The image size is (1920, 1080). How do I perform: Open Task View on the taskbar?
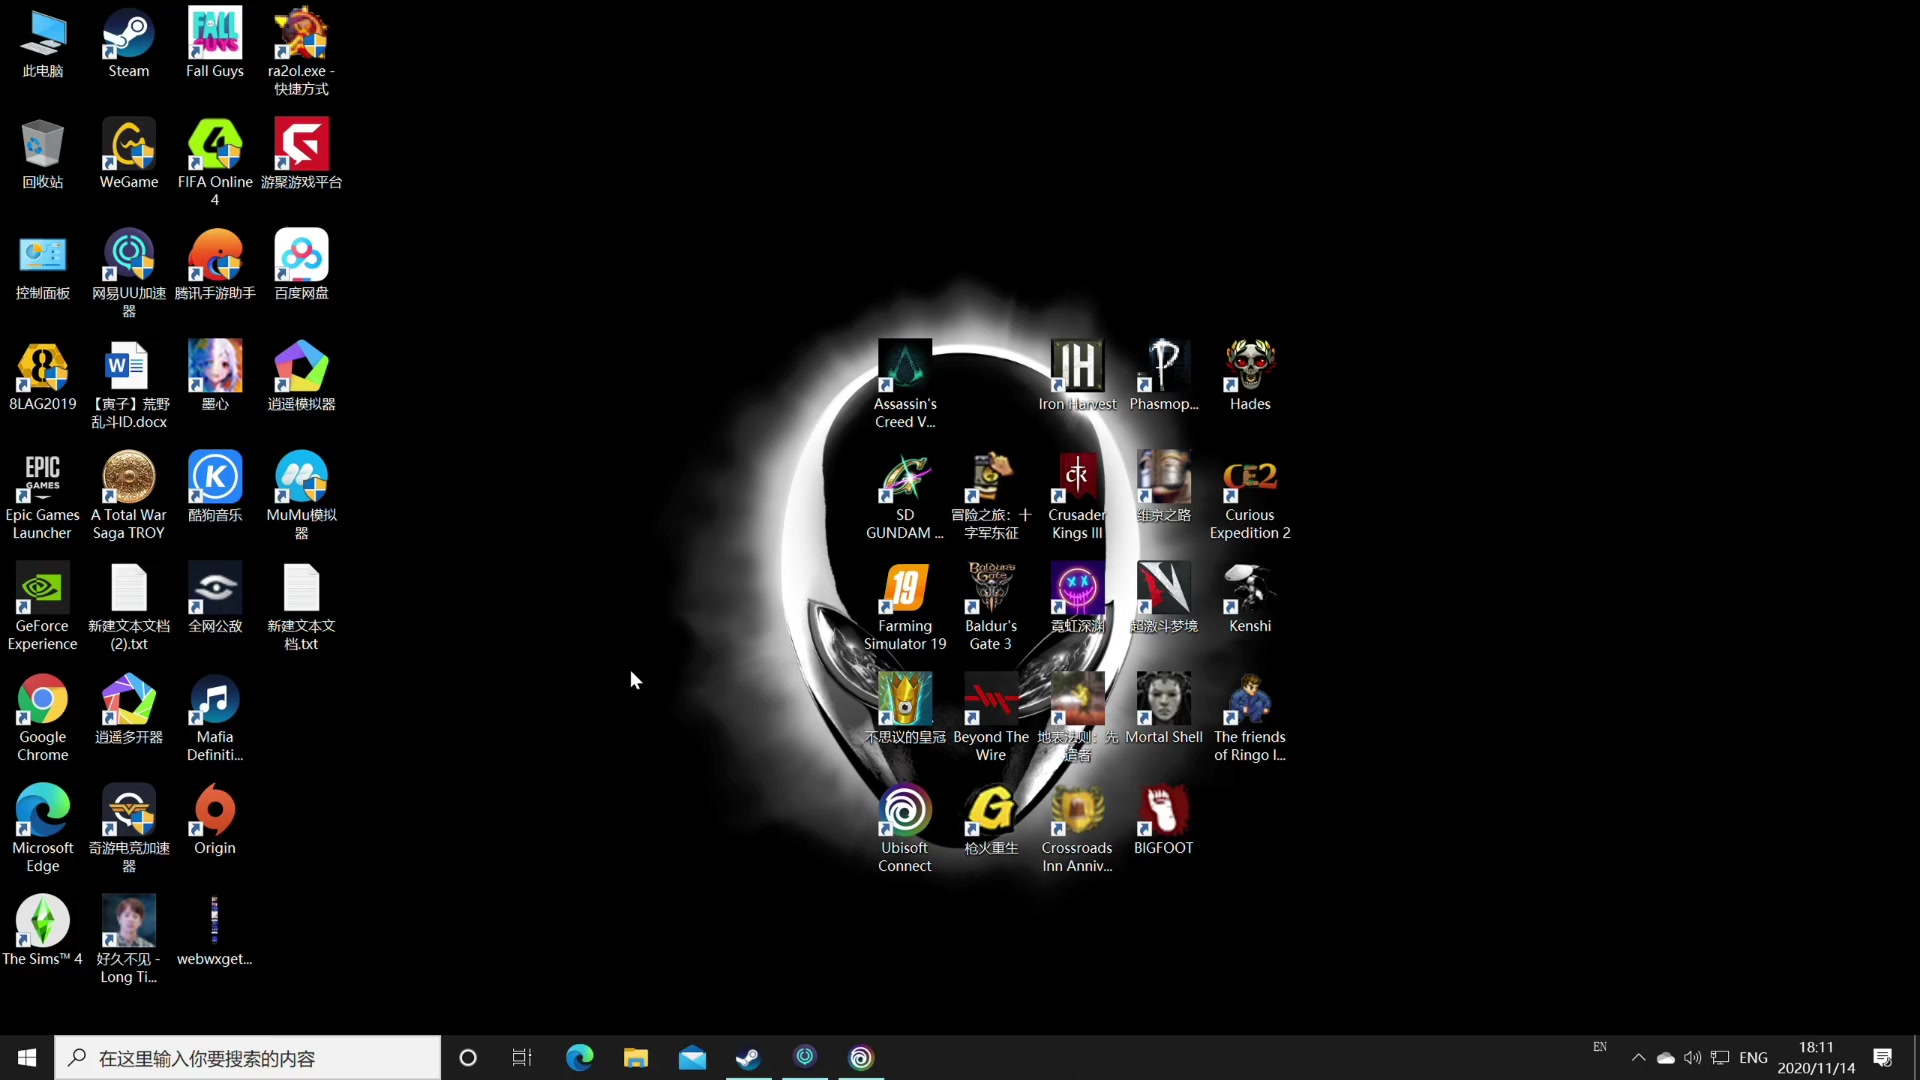[522, 1057]
